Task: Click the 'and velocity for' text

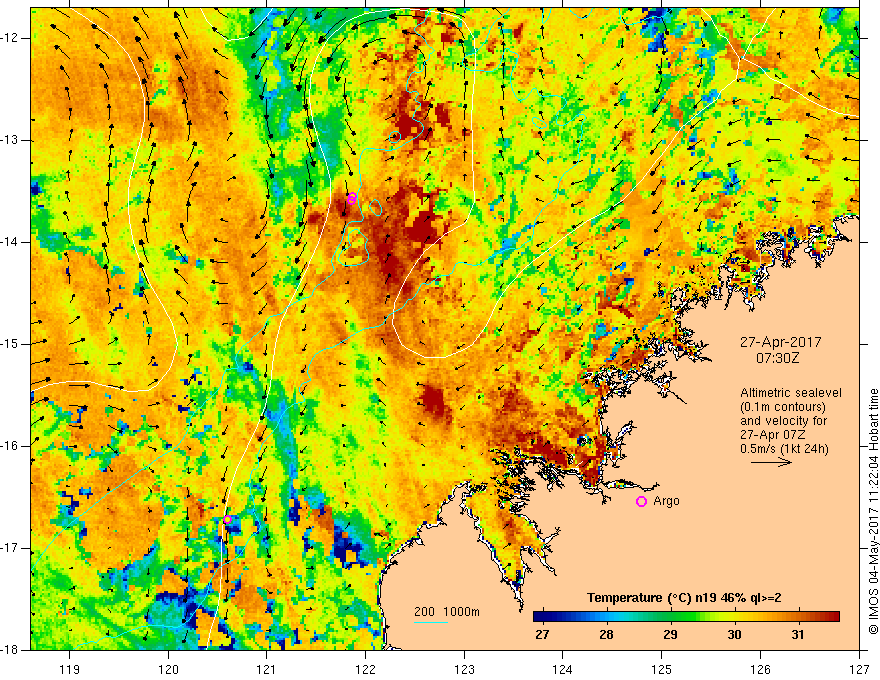Action: pos(783,421)
